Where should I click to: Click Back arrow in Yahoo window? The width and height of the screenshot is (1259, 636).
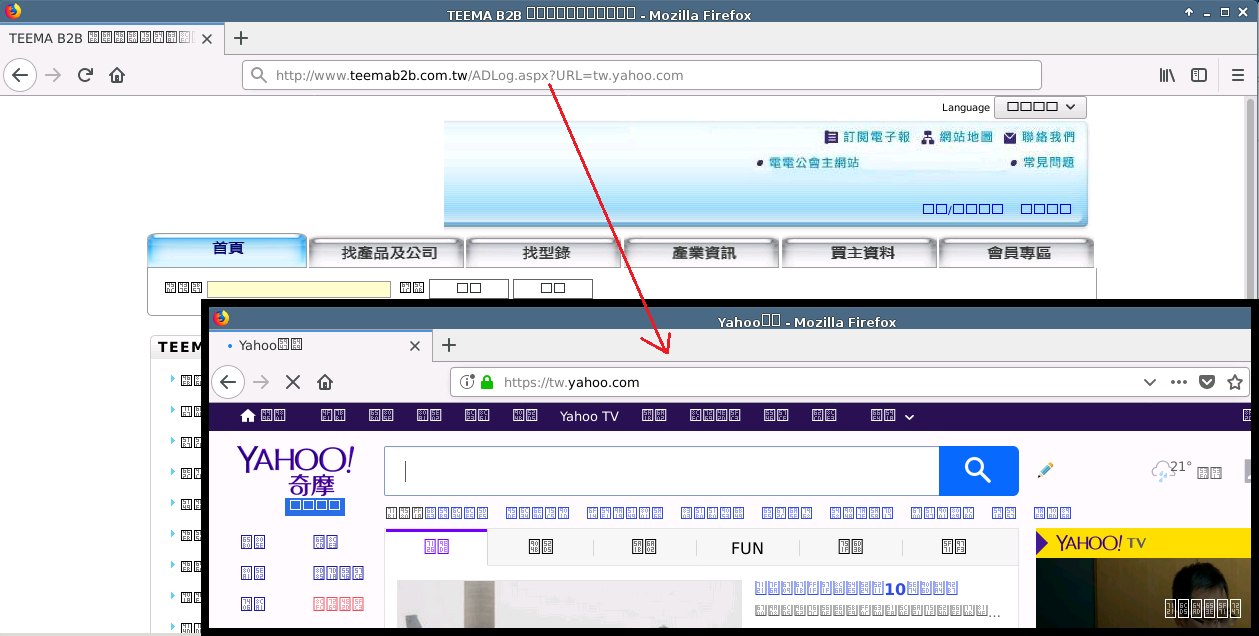228,382
